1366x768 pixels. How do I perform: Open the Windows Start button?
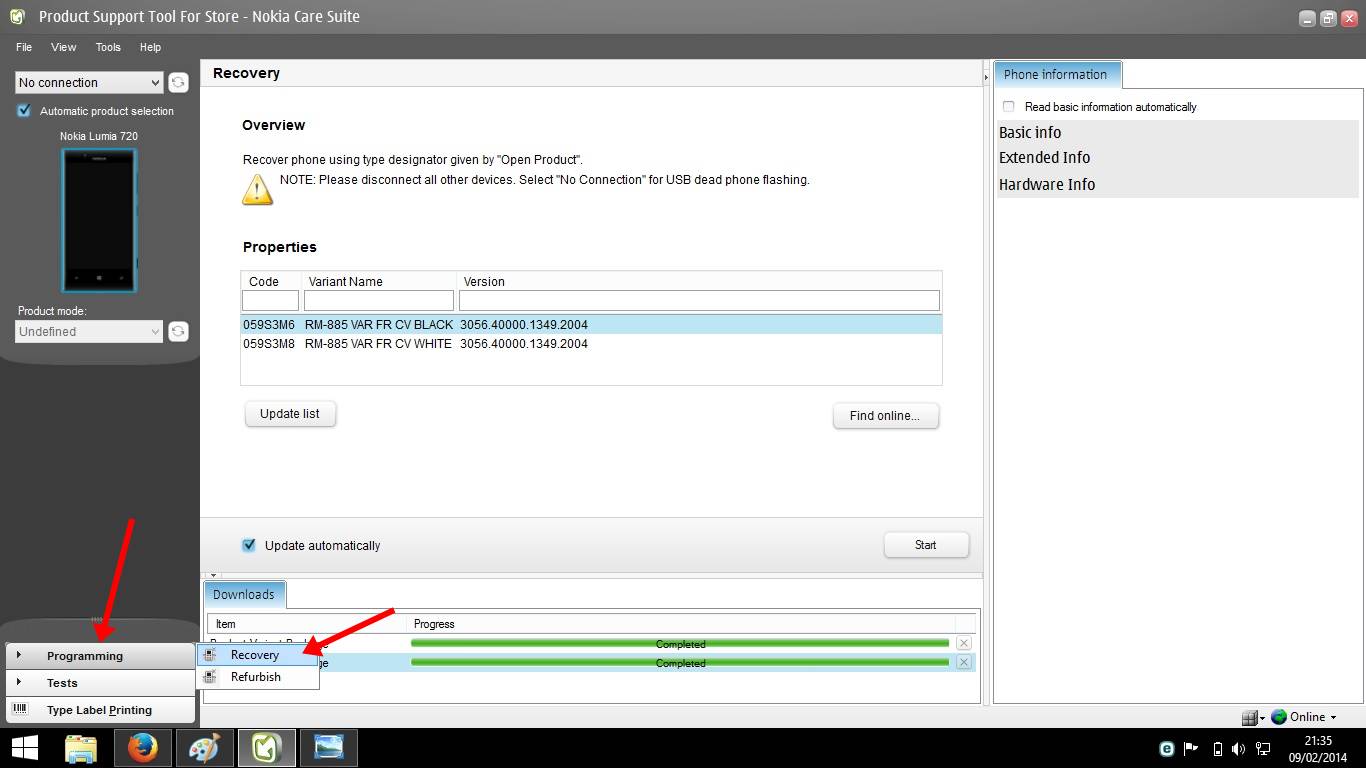tap(24, 747)
